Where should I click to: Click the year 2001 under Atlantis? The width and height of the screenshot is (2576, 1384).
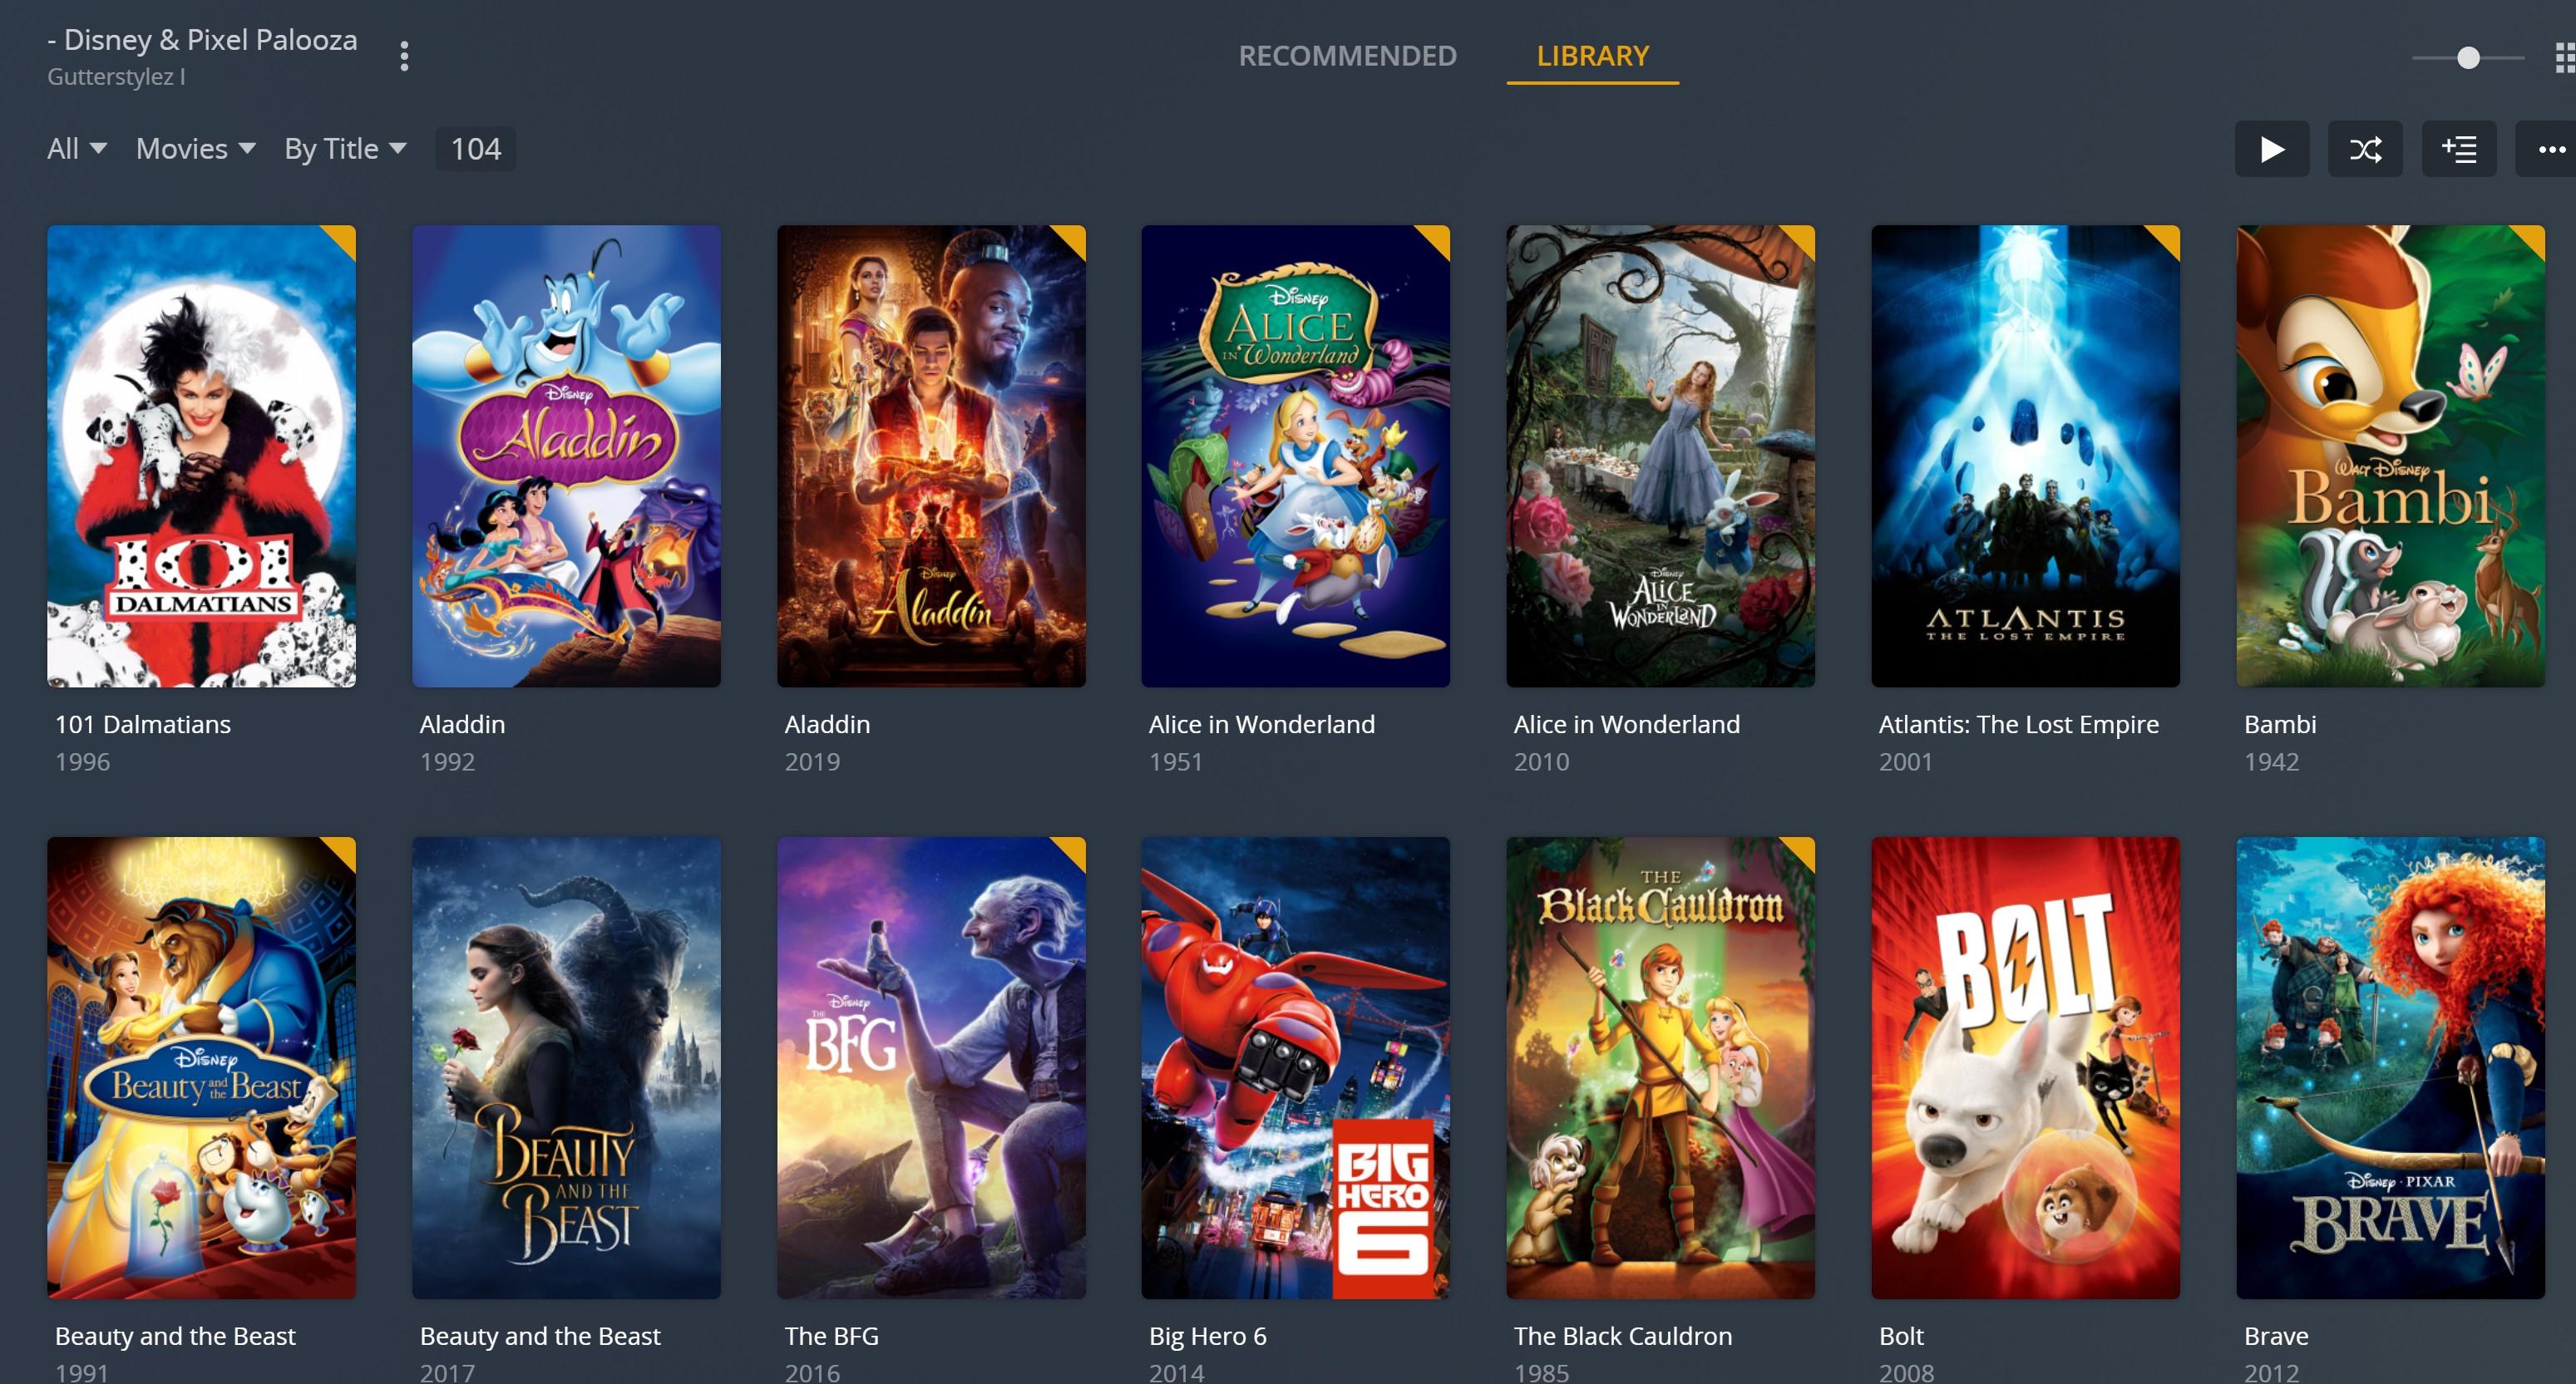(1905, 762)
